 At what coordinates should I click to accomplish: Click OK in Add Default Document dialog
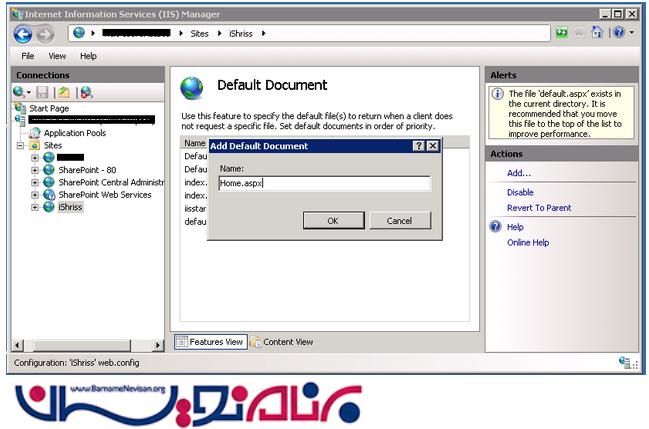click(x=334, y=221)
